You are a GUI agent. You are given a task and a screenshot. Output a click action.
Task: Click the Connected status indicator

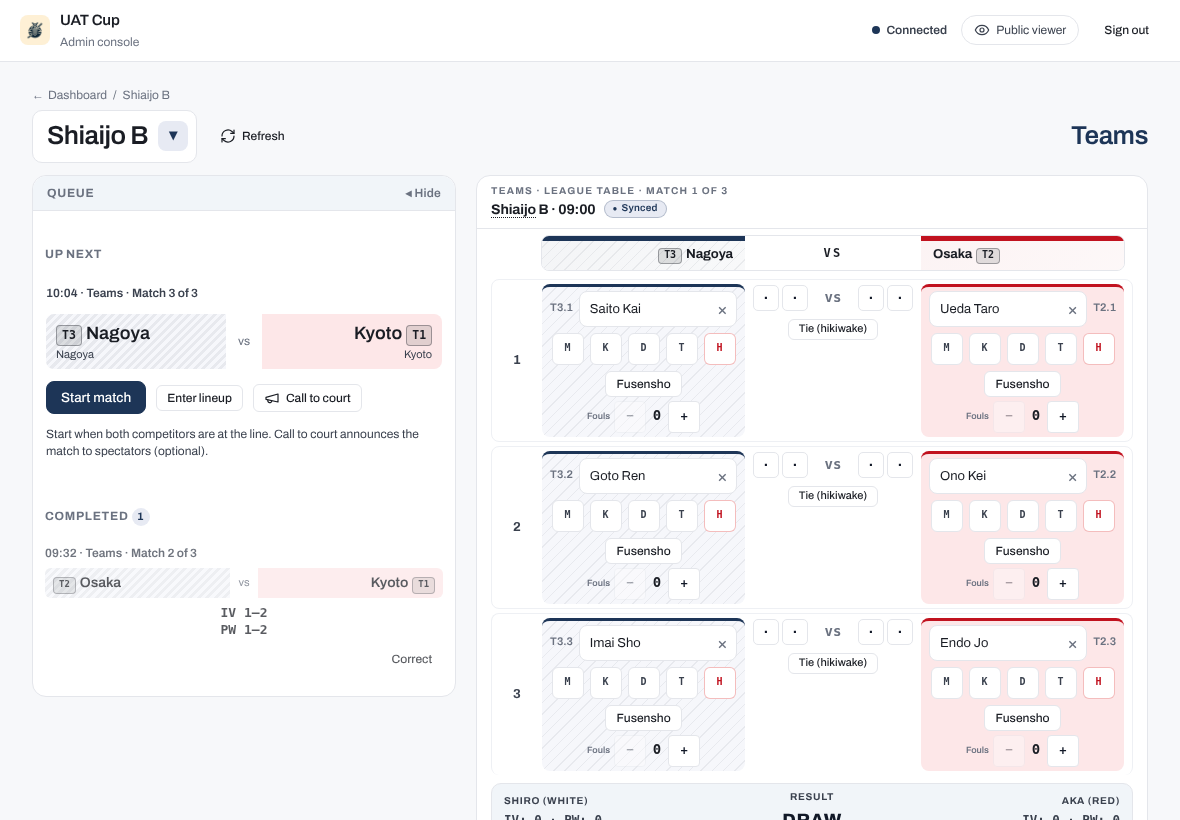(909, 30)
